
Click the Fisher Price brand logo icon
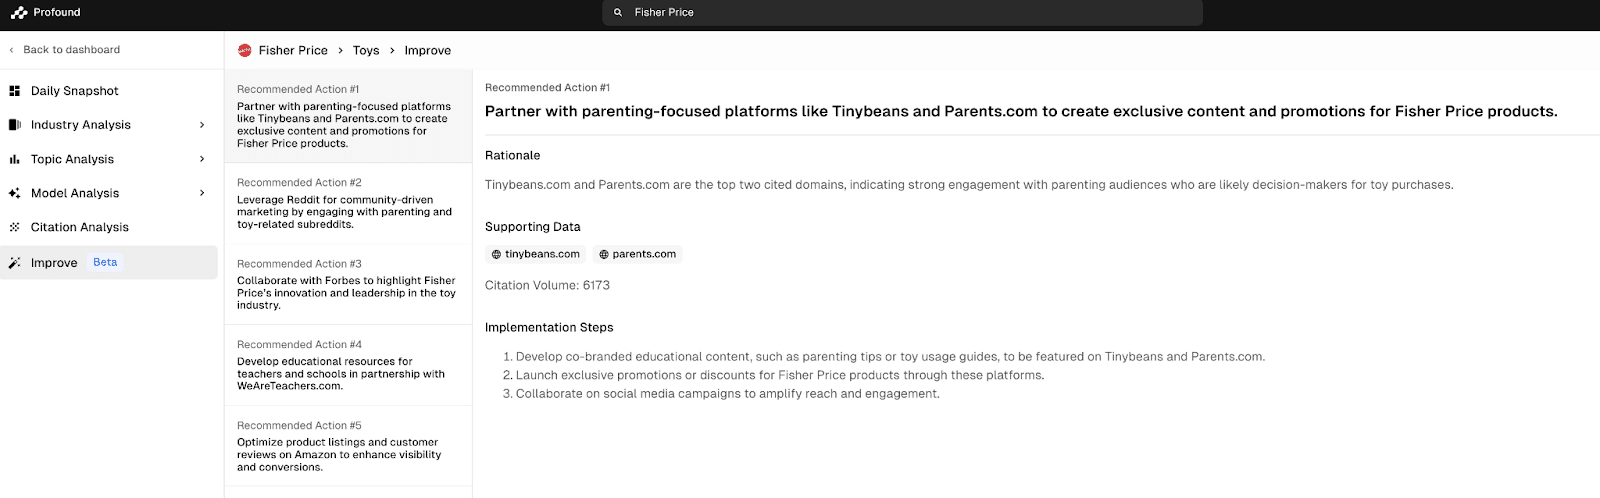pyautogui.click(x=245, y=50)
